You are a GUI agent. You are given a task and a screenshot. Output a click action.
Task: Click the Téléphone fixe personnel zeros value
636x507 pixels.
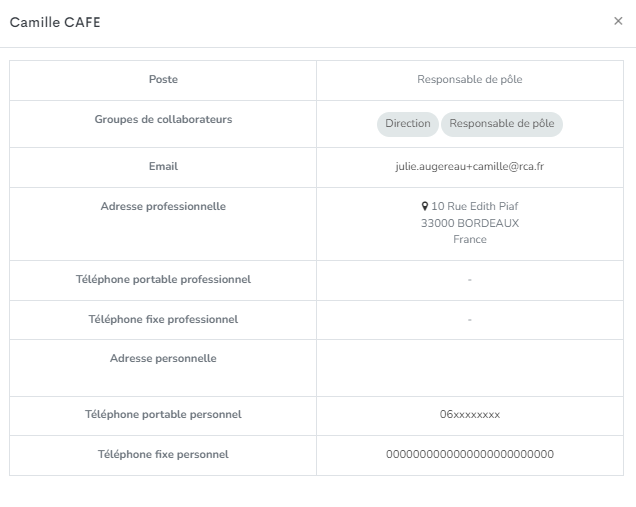click(x=470, y=454)
